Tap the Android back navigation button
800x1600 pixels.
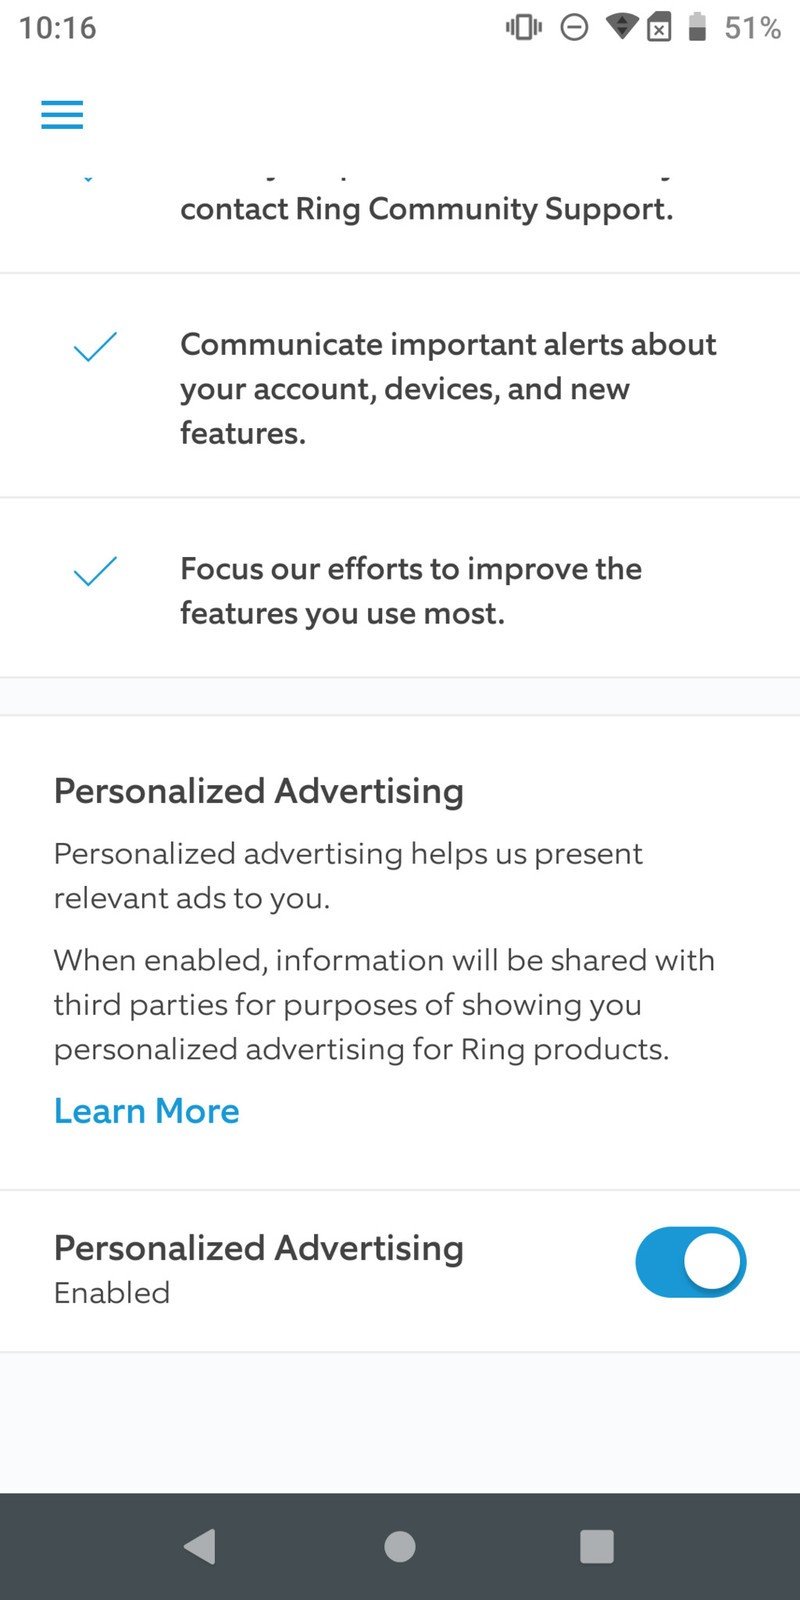(x=200, y=1546)
